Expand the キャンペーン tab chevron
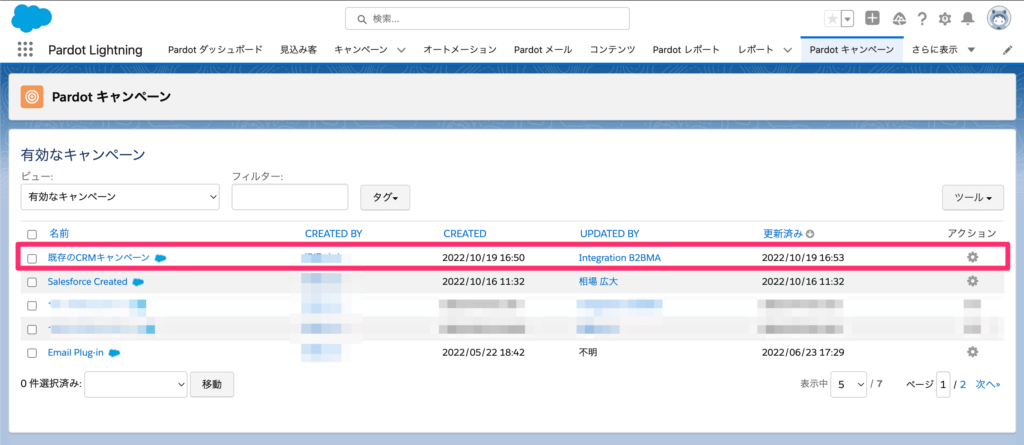The height and width of the screenshot is (445, 1024). pos(401,50)
